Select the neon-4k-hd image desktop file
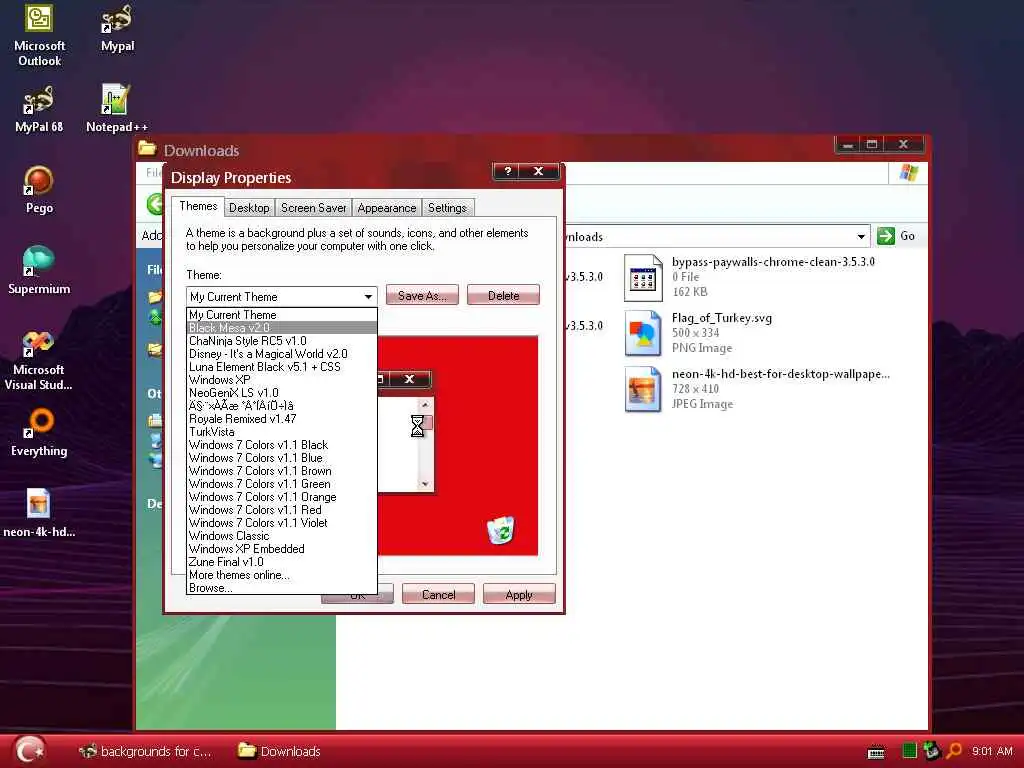 click(39, 514)
